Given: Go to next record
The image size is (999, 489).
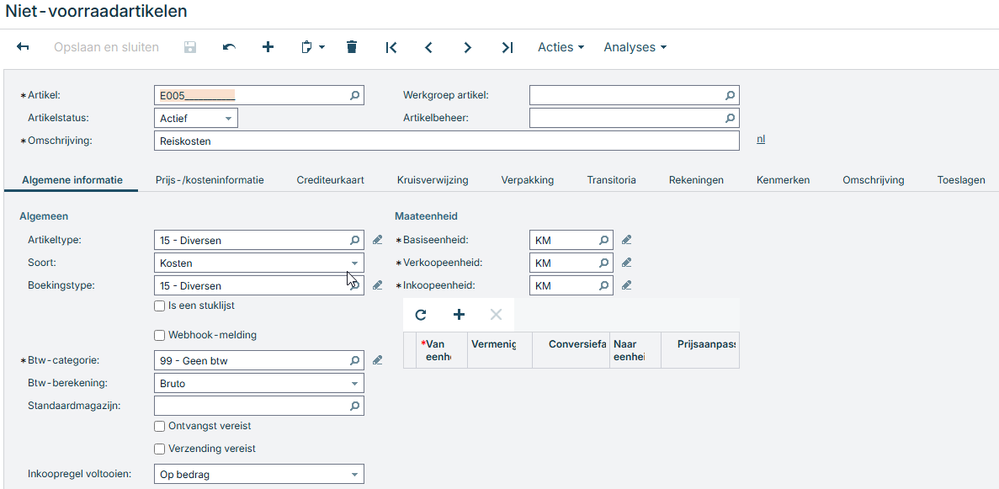Looking at the screenshot, I should pos(468,47).
